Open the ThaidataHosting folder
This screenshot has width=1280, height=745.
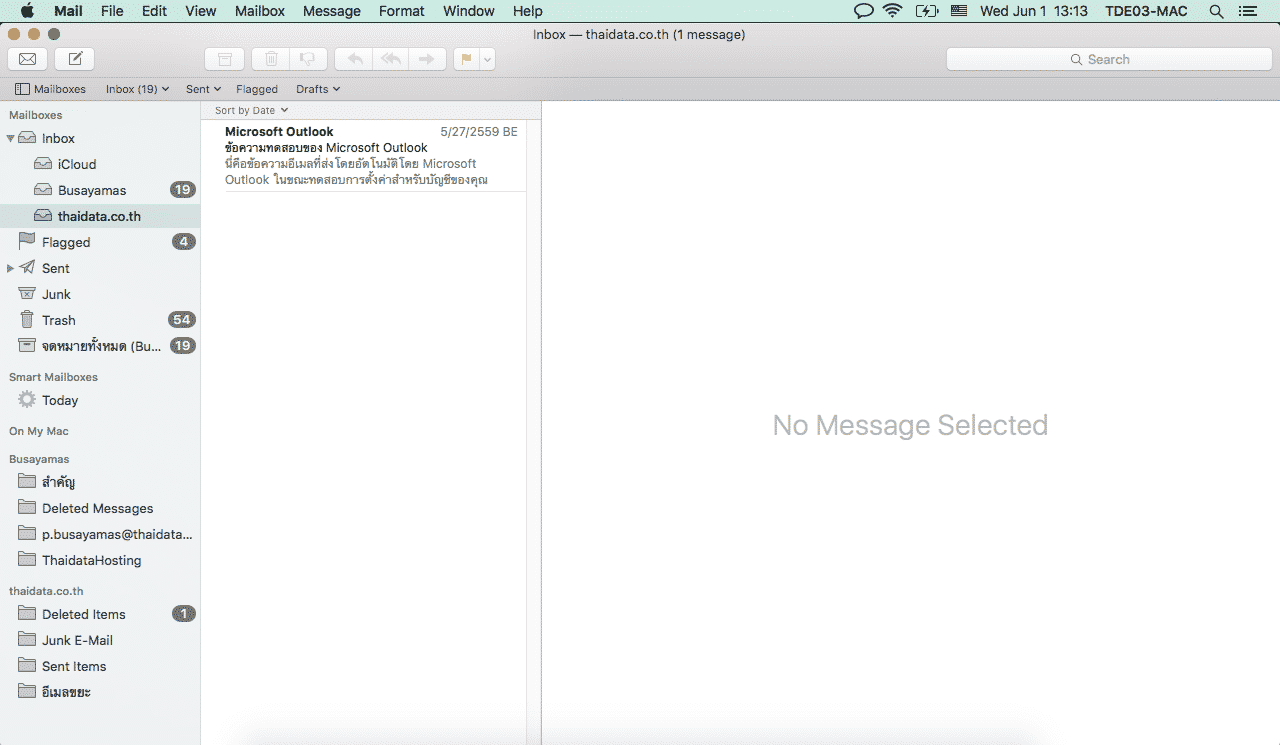(100, 560)
